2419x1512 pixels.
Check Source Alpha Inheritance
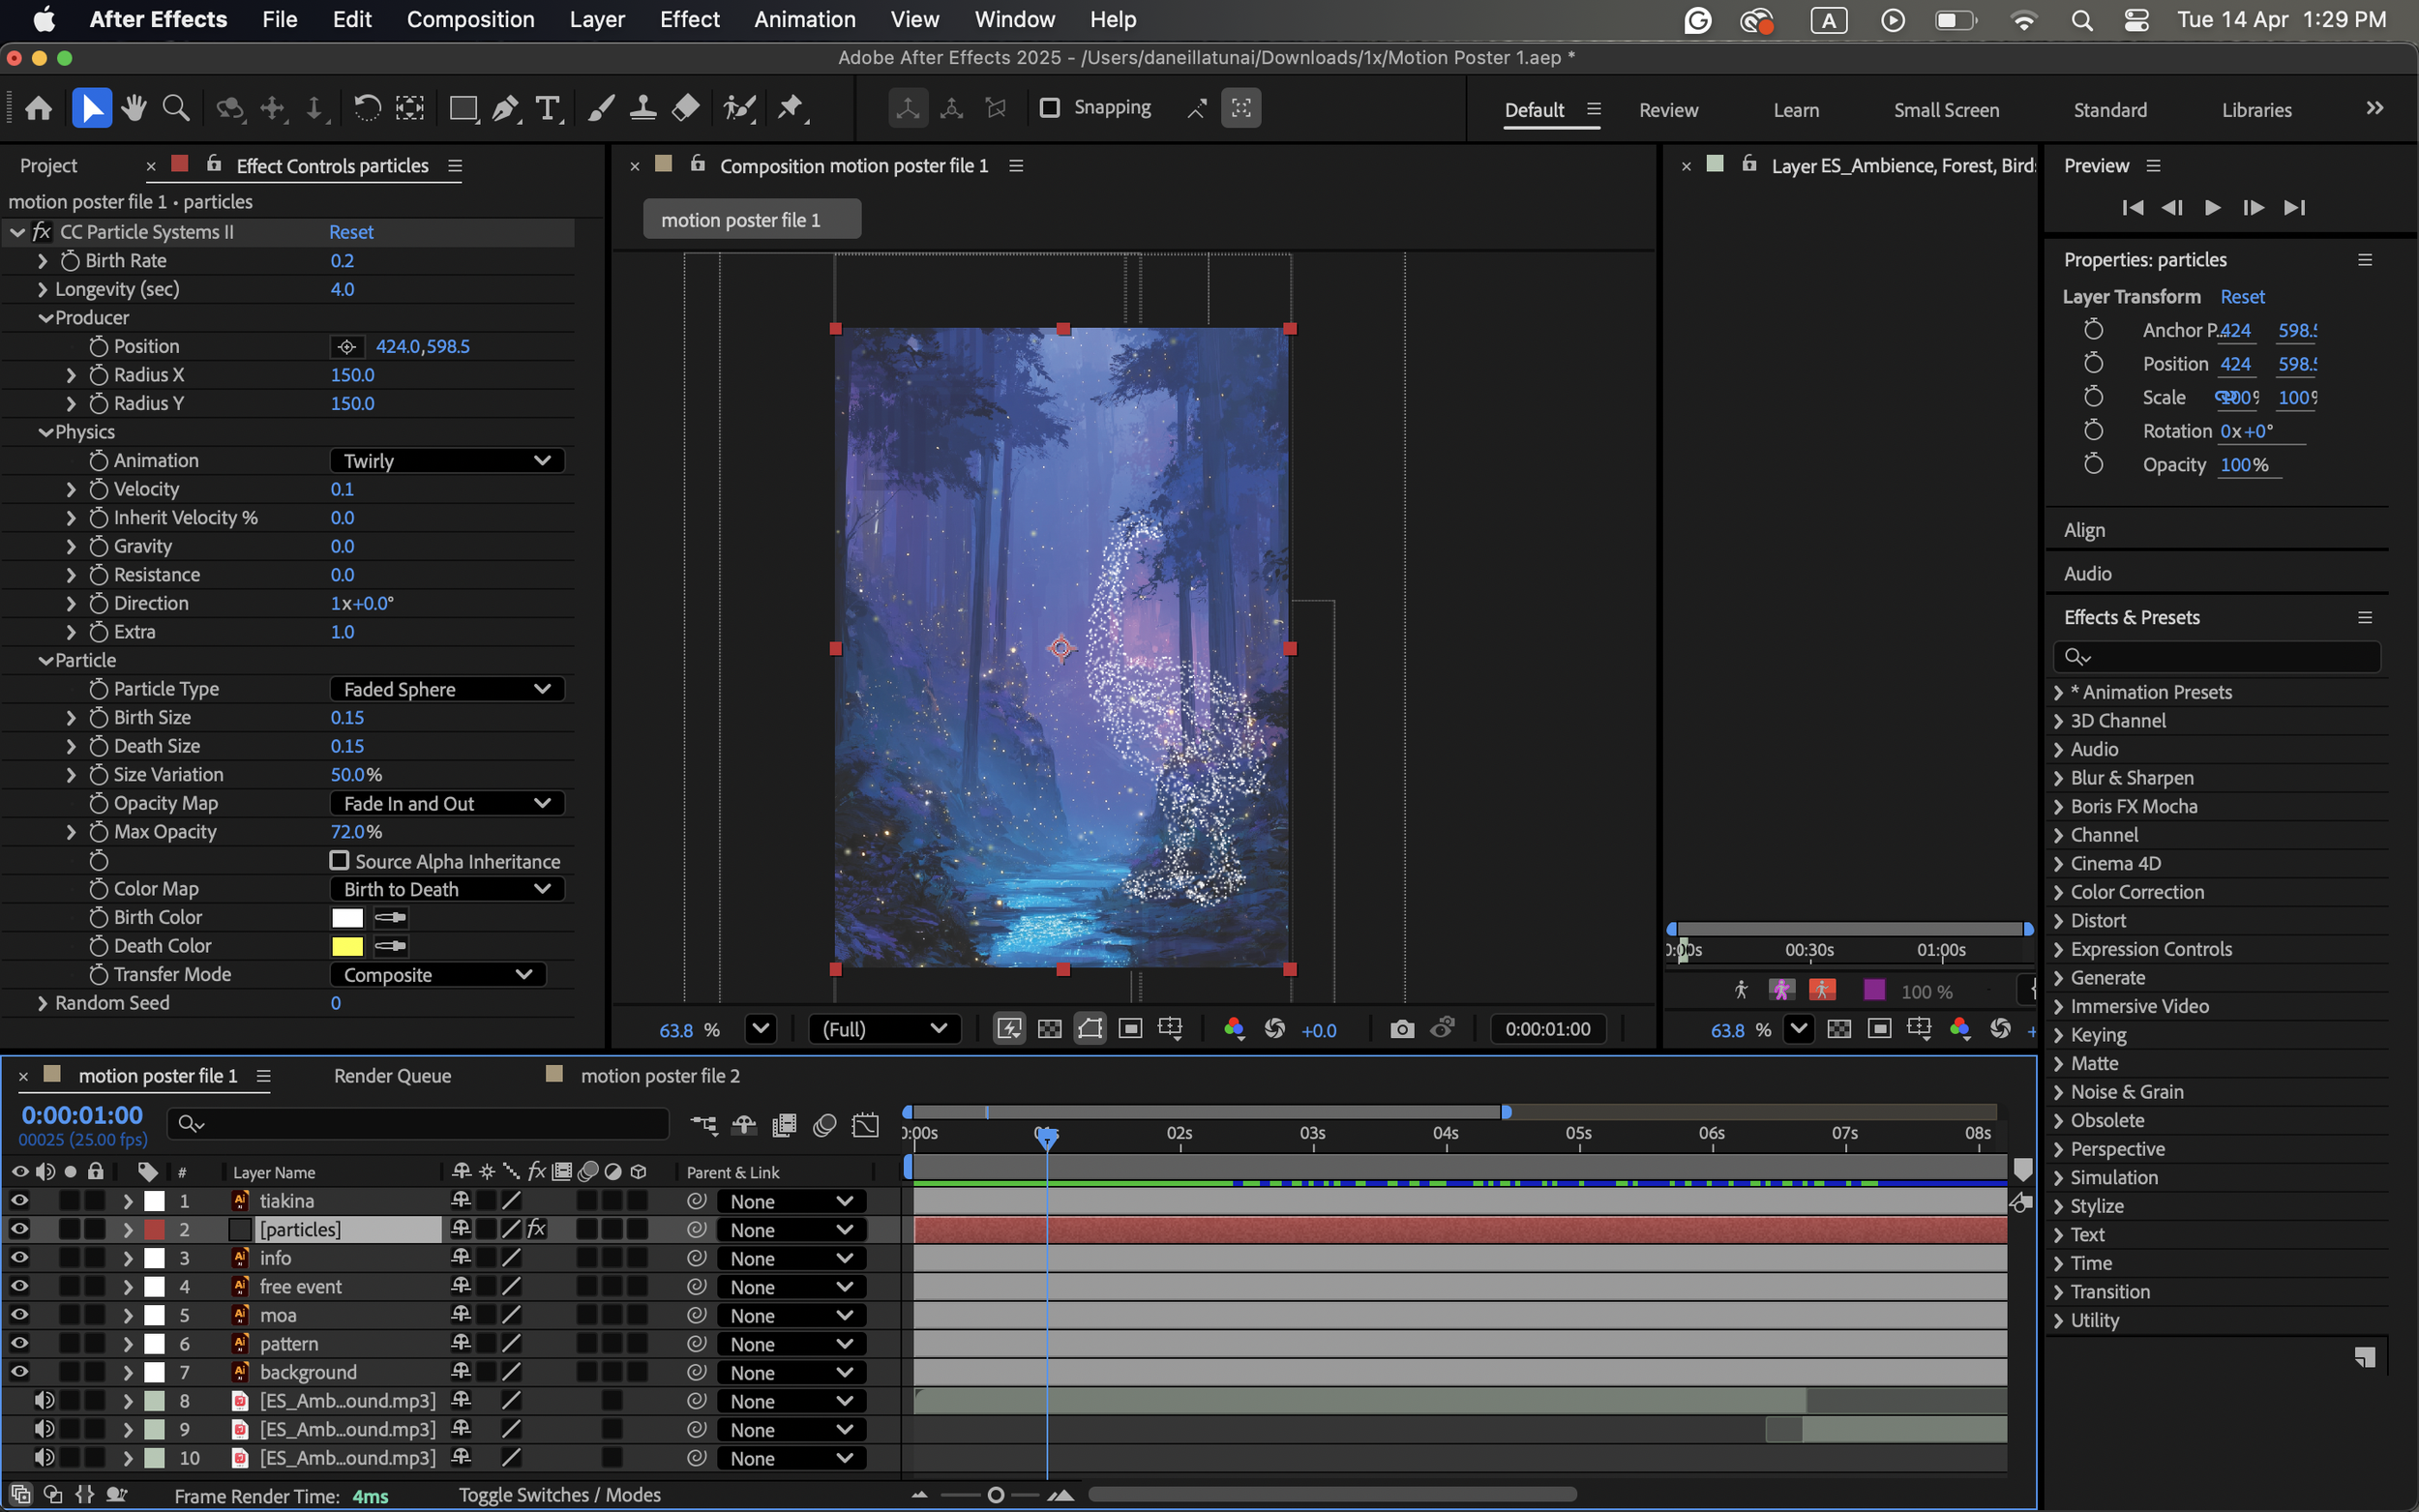340,861
